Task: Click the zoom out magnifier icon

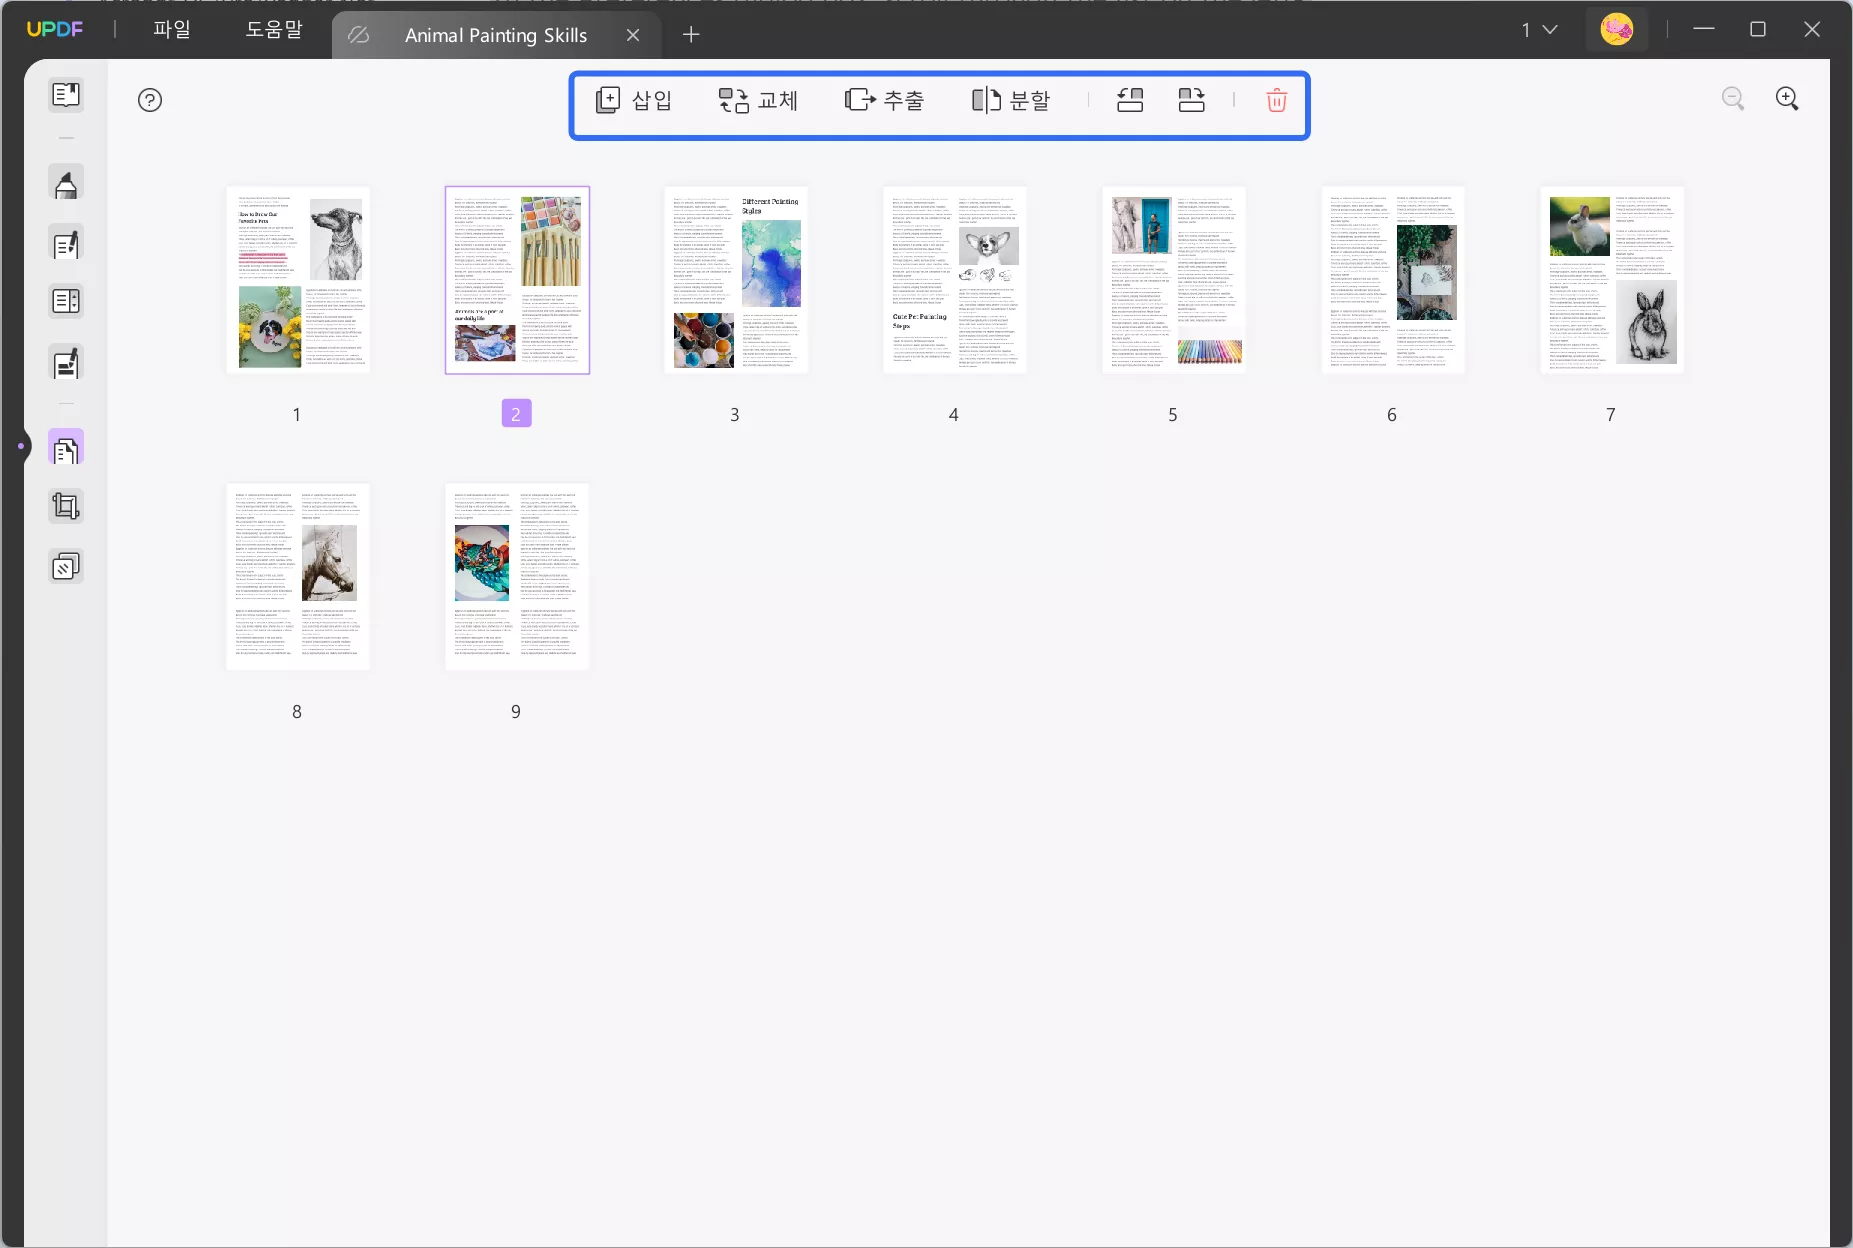Action: pyautogui.click(x=1734, y=98)
